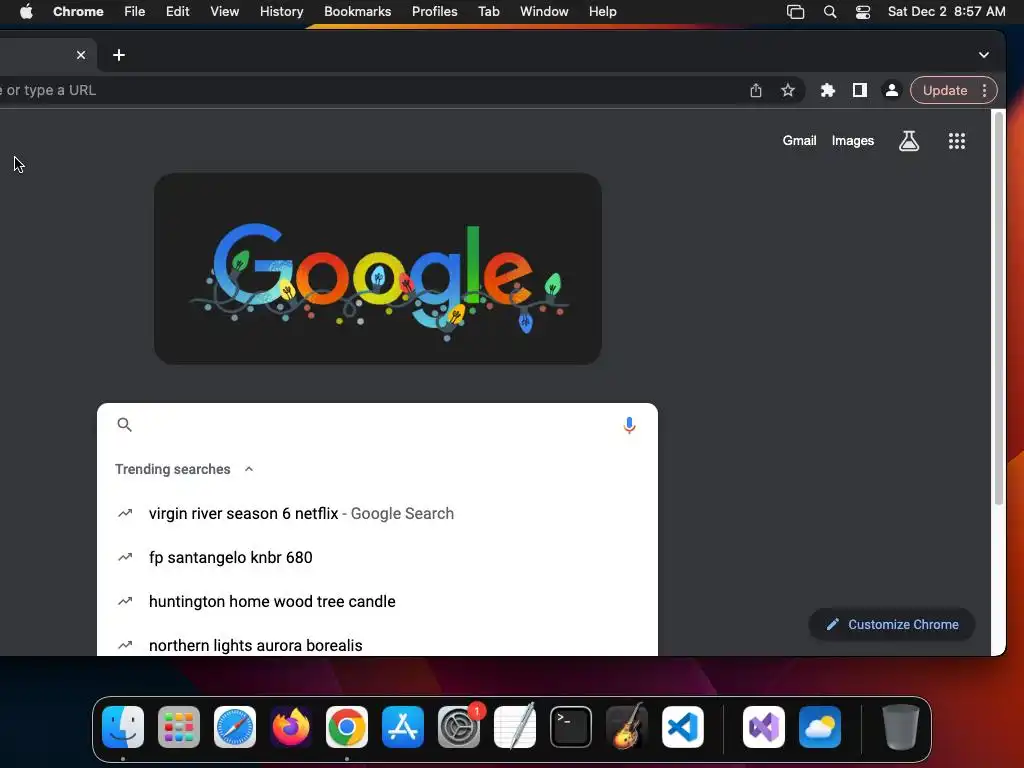
Task: Open the Trash in the Dock
Action: 901,727
